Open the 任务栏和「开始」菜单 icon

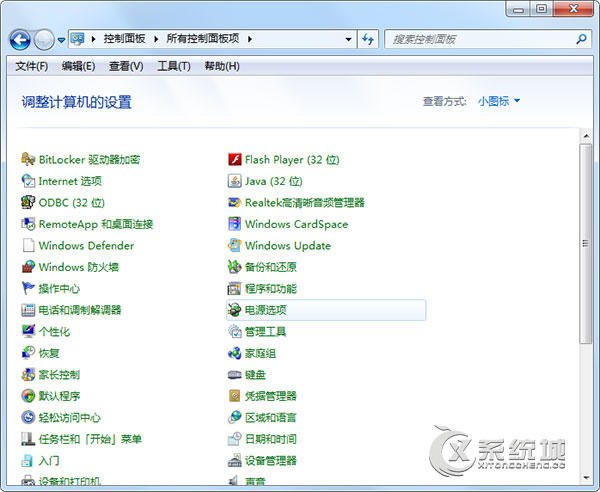point(28,439)
